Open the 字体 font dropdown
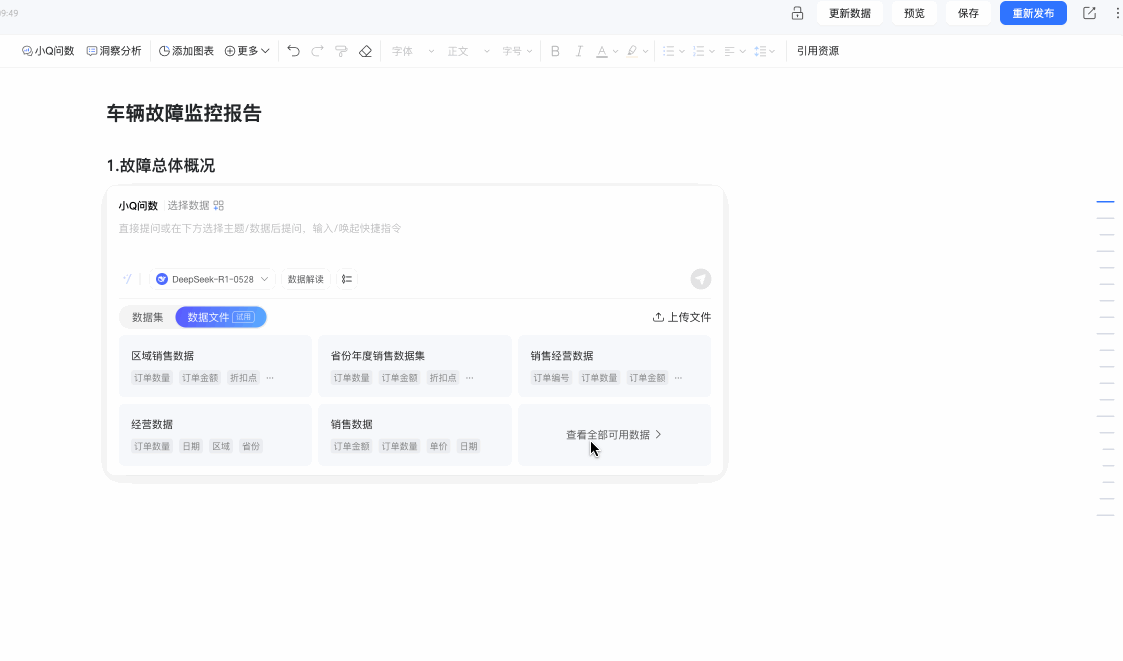Viewport: 1123px width, 661px height. pos(413,51)
